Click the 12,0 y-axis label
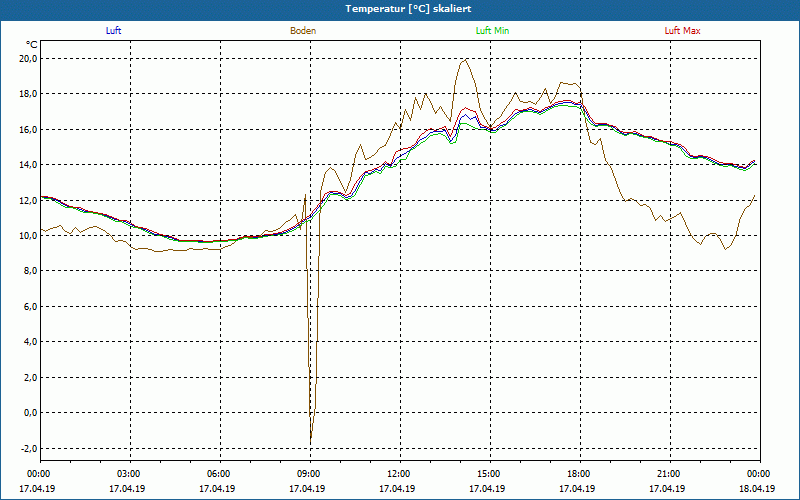 click(29, 201)
